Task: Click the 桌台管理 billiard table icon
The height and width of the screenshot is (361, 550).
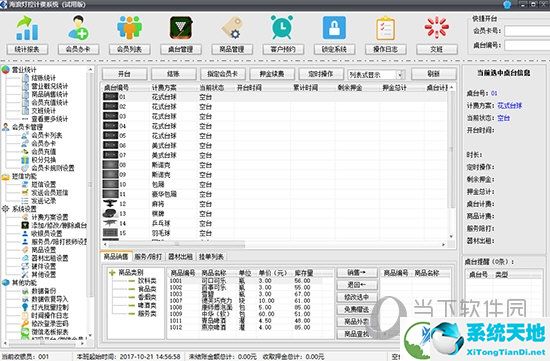Action: pyautogui.click(x=181, y=28)
